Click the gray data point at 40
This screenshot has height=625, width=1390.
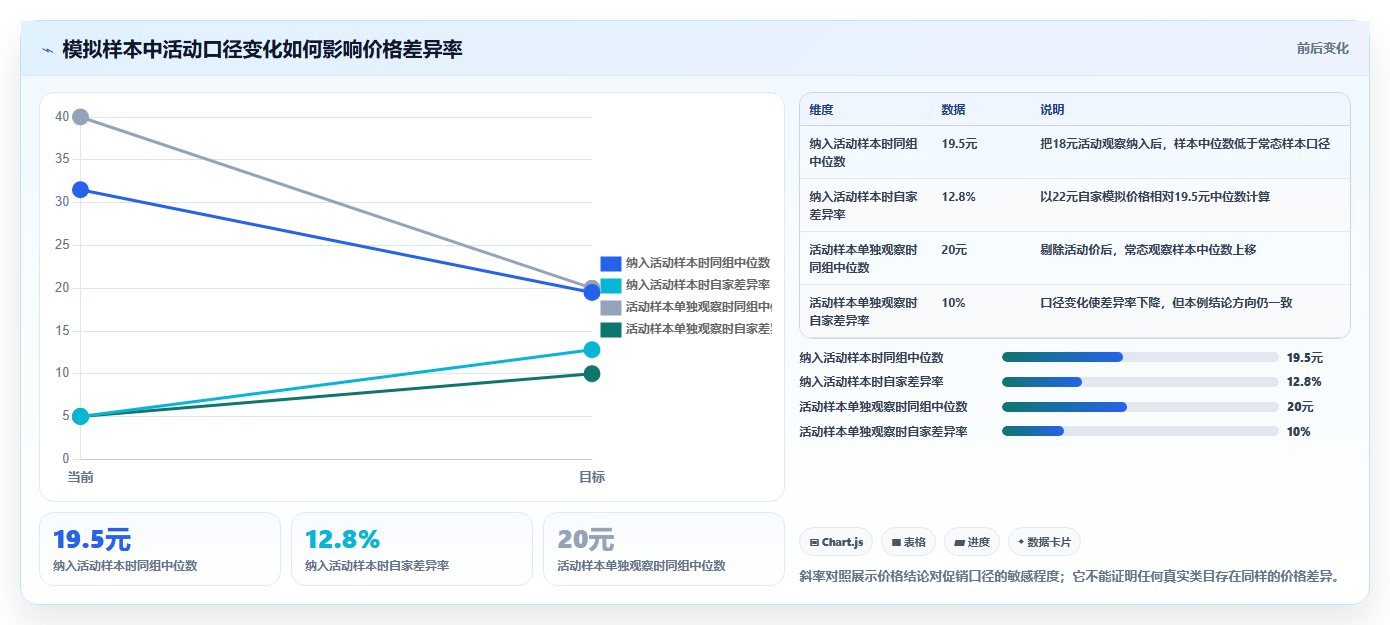pyautogui.click(x=81, y=117)
